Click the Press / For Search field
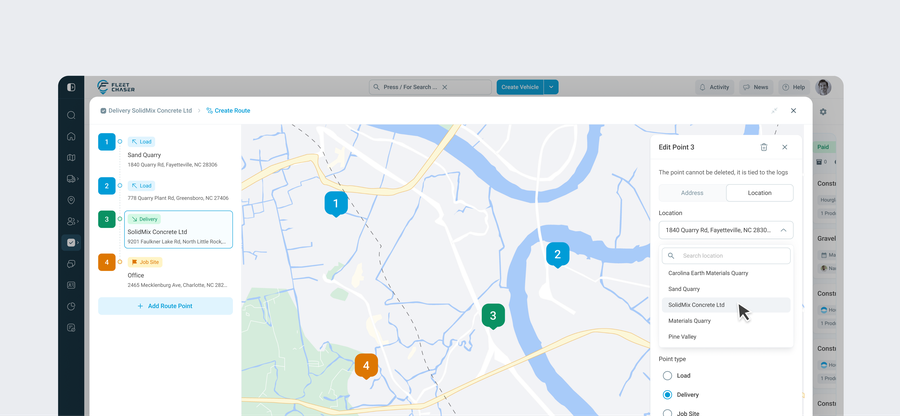This screenshot has width=900, height=416. [x=430, y=87]
